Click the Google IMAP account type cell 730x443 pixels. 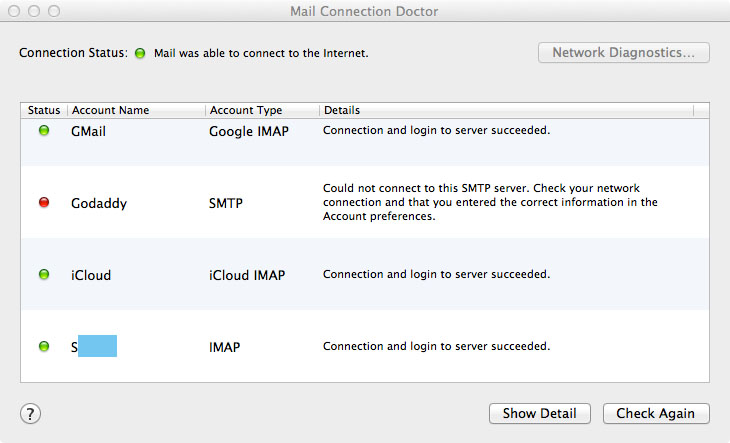point(249,130)
